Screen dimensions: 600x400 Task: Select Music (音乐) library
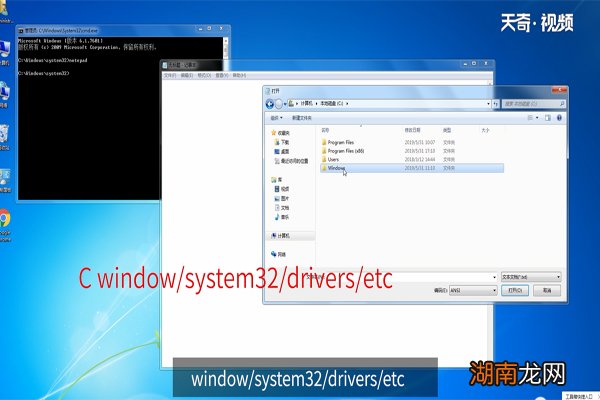coord(282,217)
